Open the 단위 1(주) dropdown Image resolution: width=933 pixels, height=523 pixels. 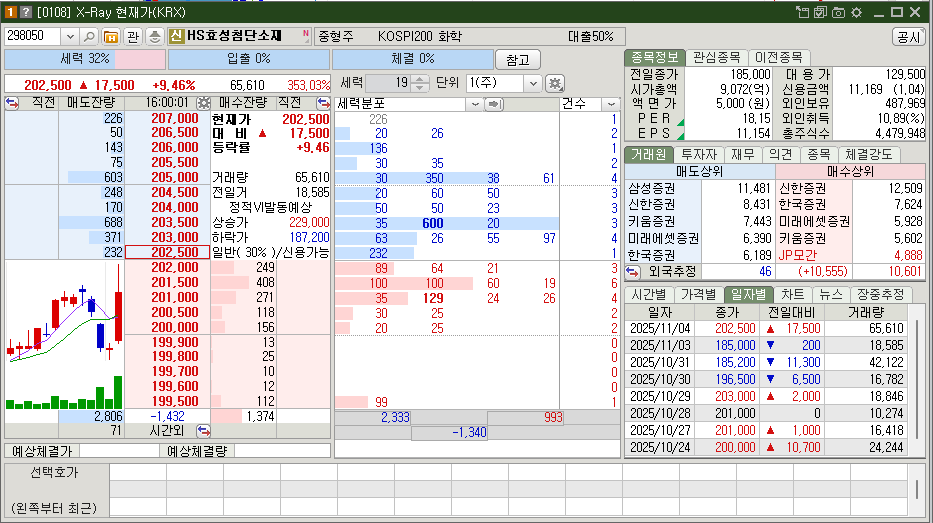click(533, 83)
